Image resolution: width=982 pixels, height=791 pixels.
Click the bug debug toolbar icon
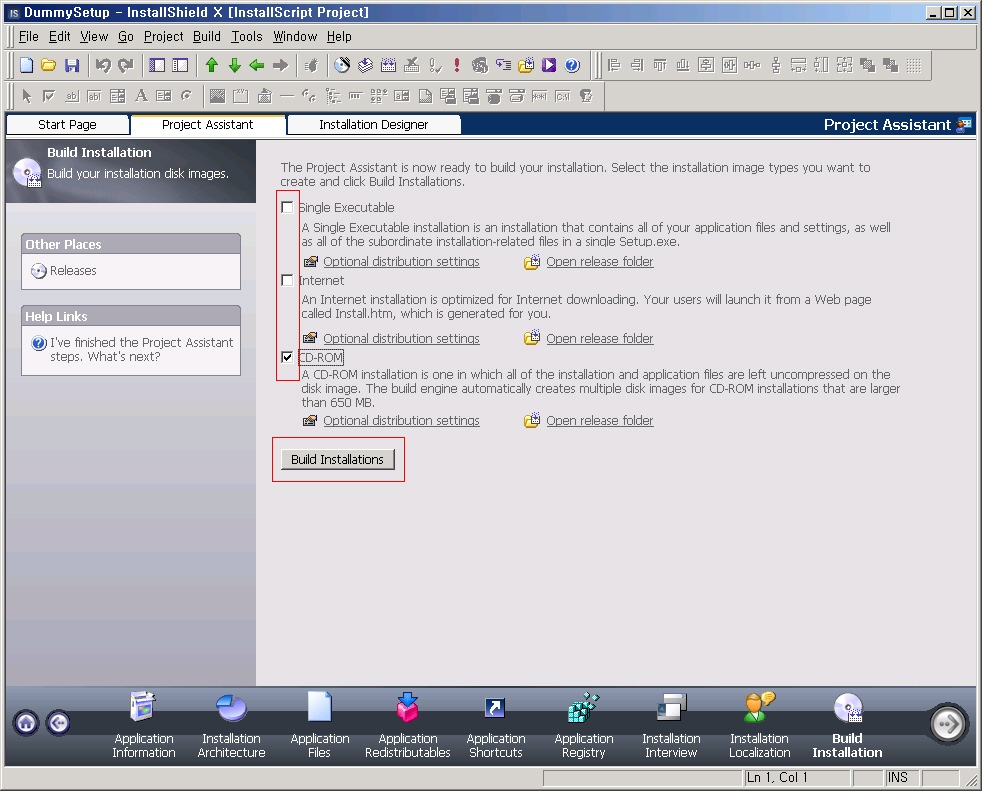tap(311, 65)
